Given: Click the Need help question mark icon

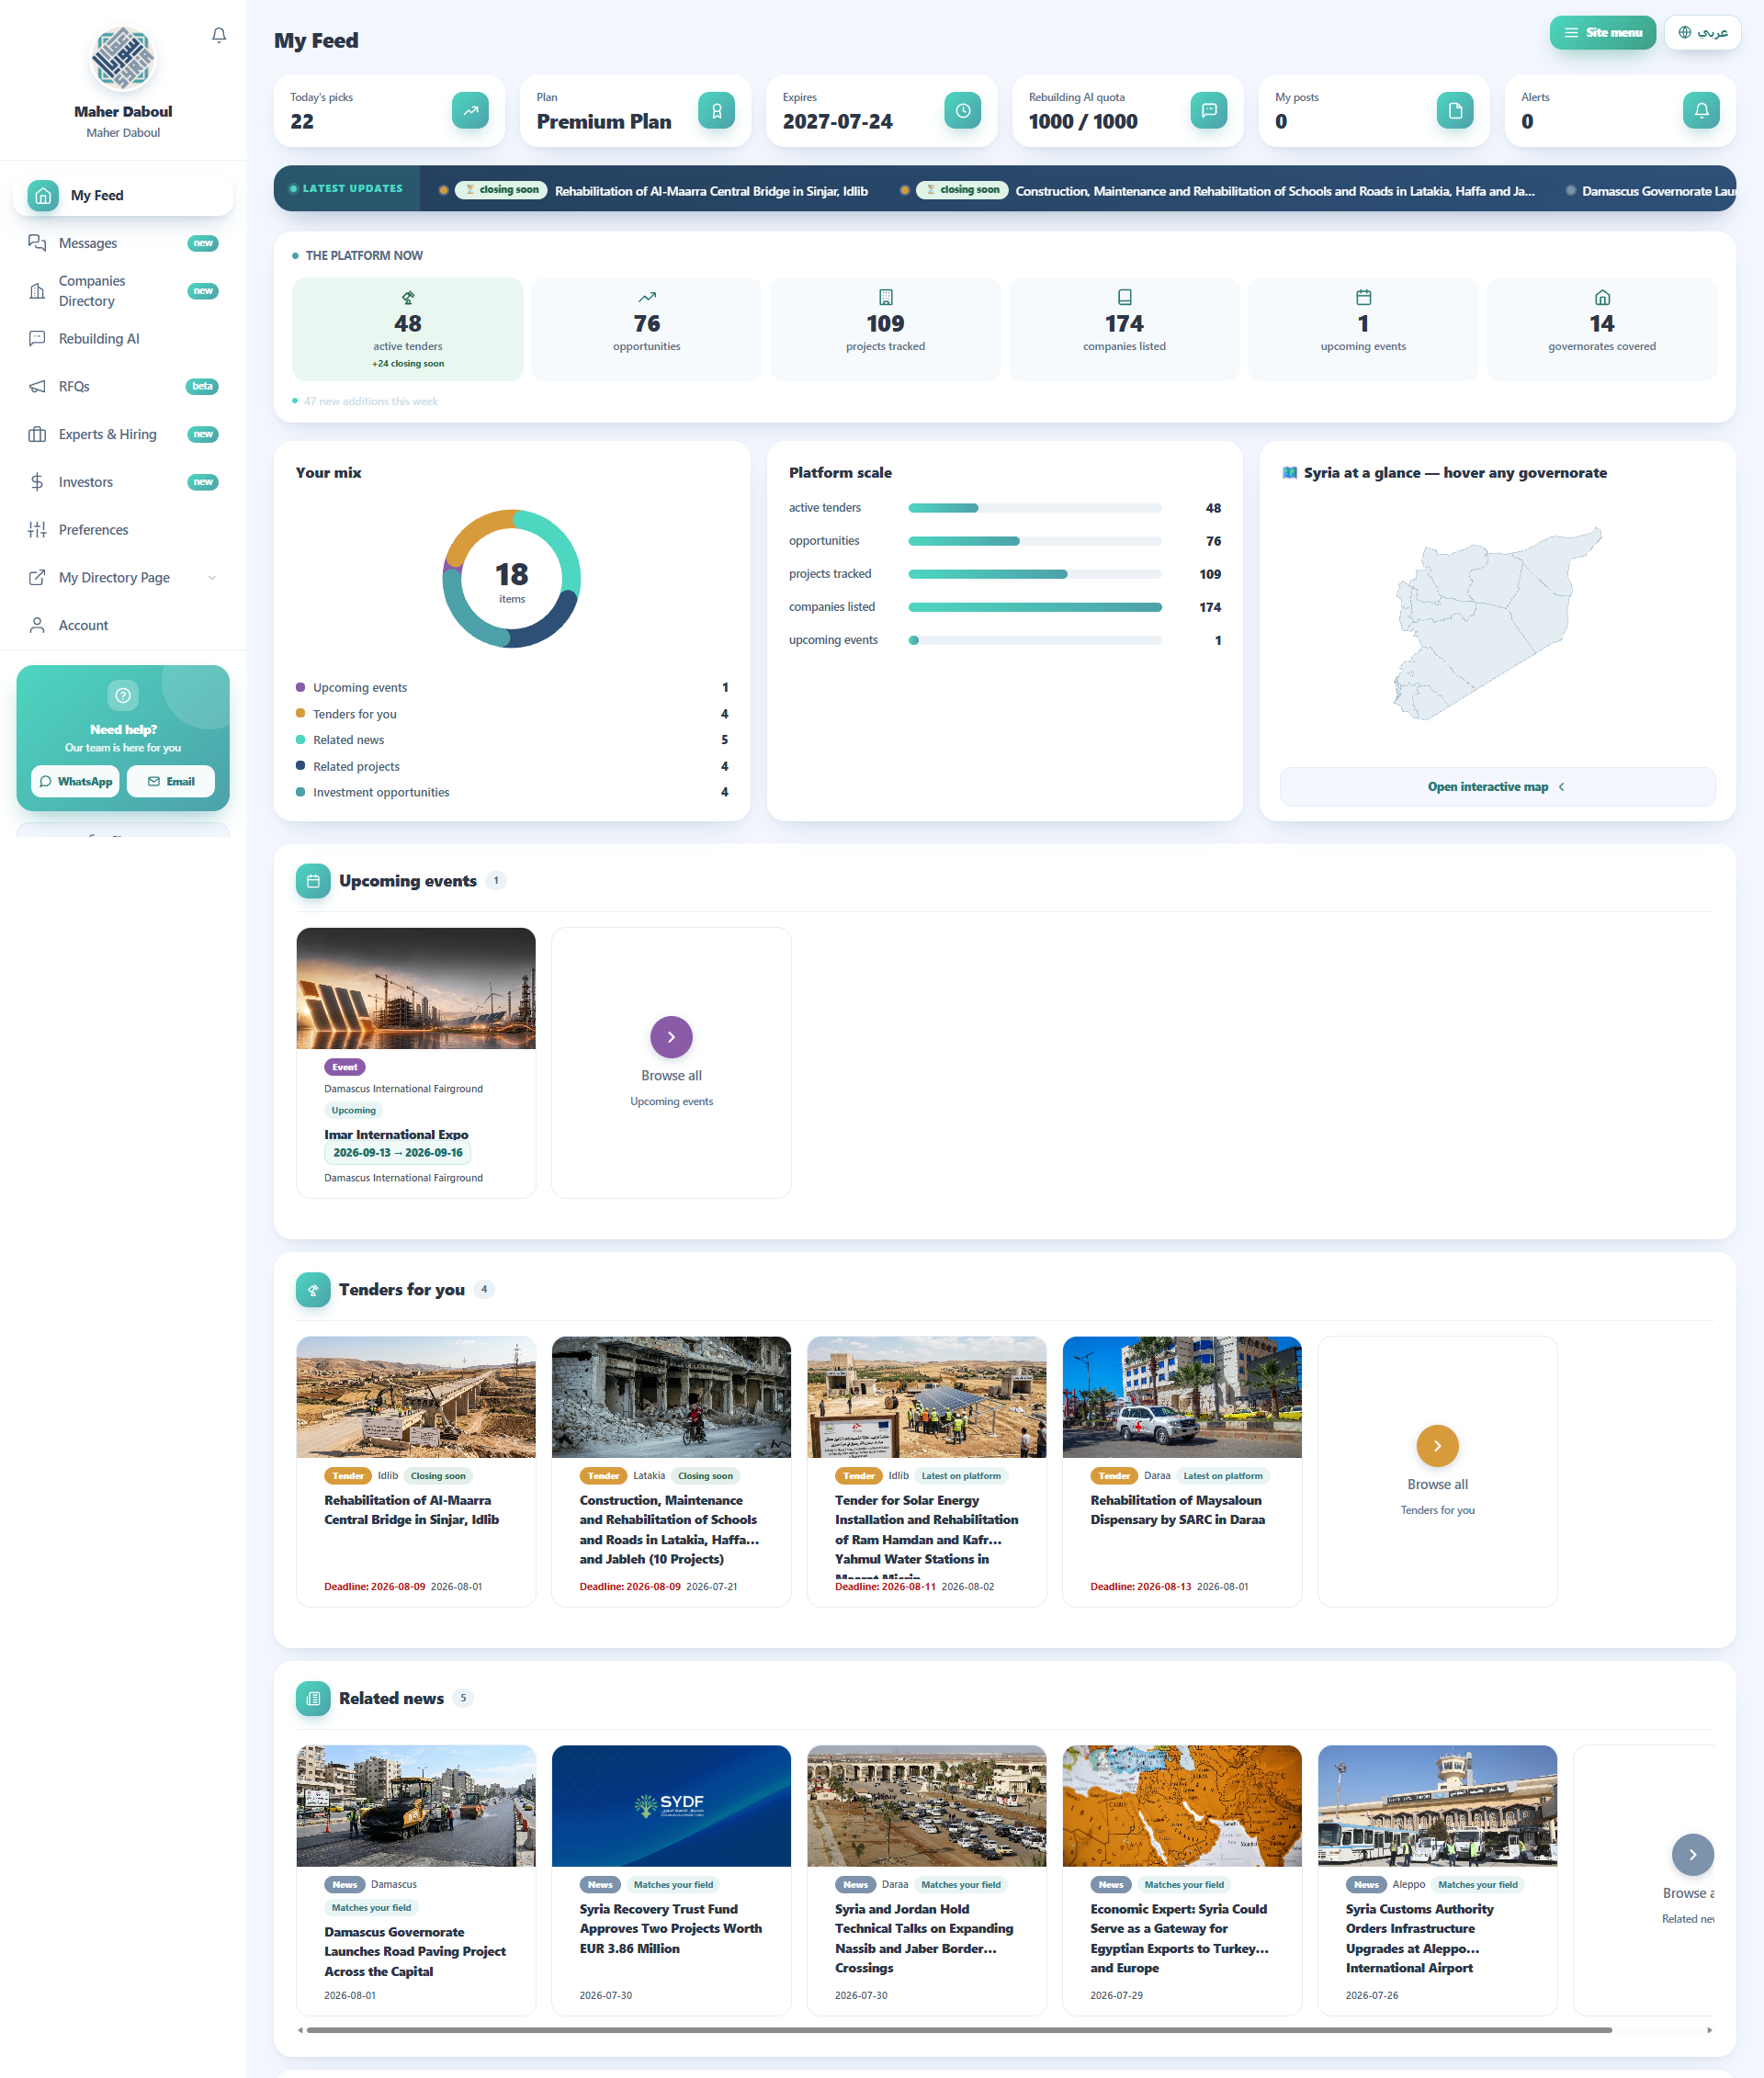Looking at the screenshot, I should 123,695.
